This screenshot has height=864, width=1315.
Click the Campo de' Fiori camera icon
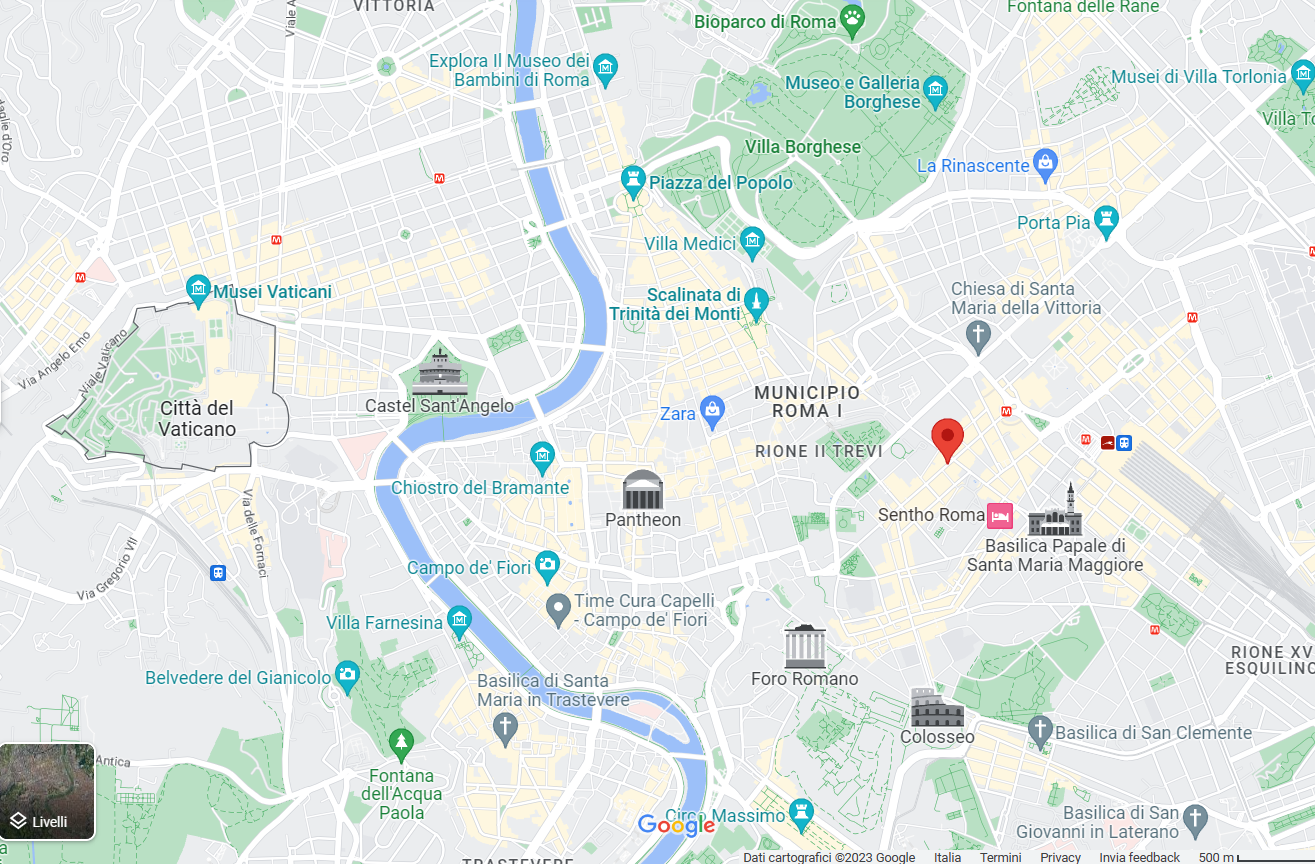pos(546,566)
